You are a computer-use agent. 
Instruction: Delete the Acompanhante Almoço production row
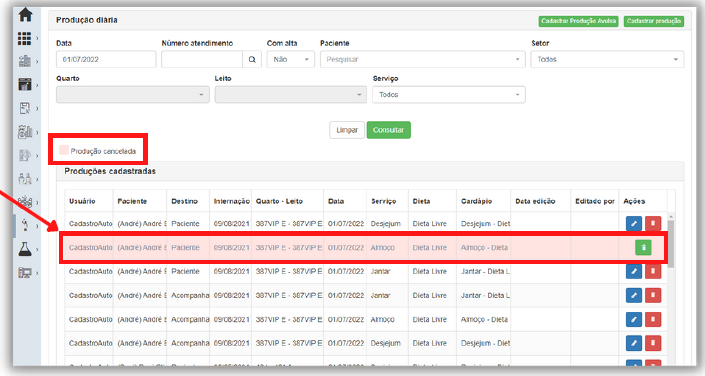coord(653,319)
